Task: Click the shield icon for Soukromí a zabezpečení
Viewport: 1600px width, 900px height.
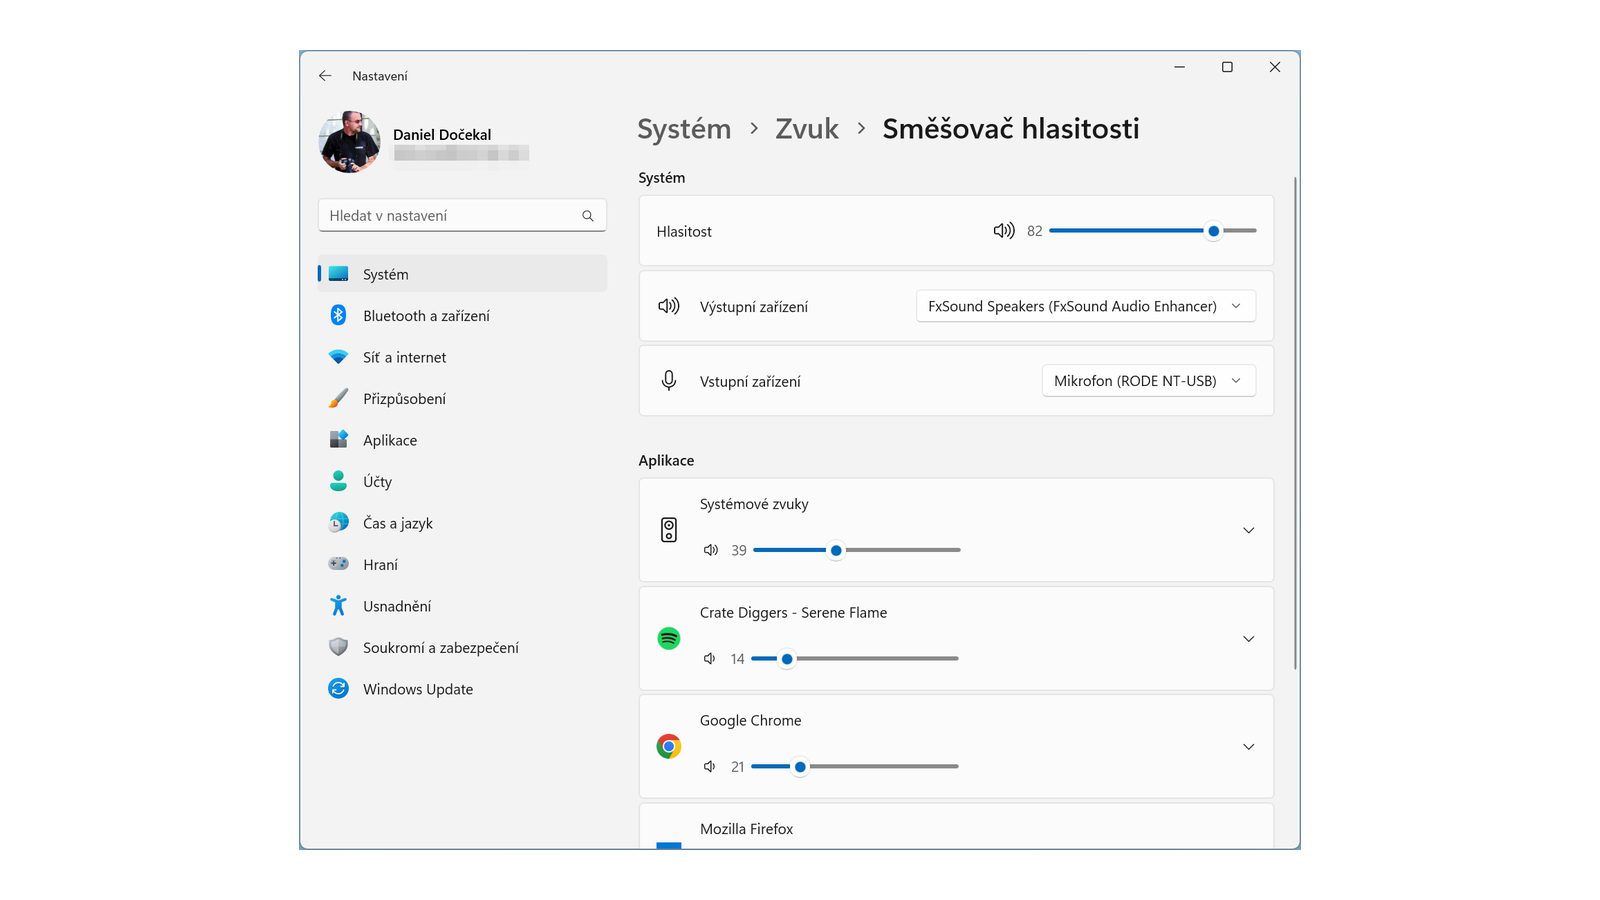Action: (338, 647)
